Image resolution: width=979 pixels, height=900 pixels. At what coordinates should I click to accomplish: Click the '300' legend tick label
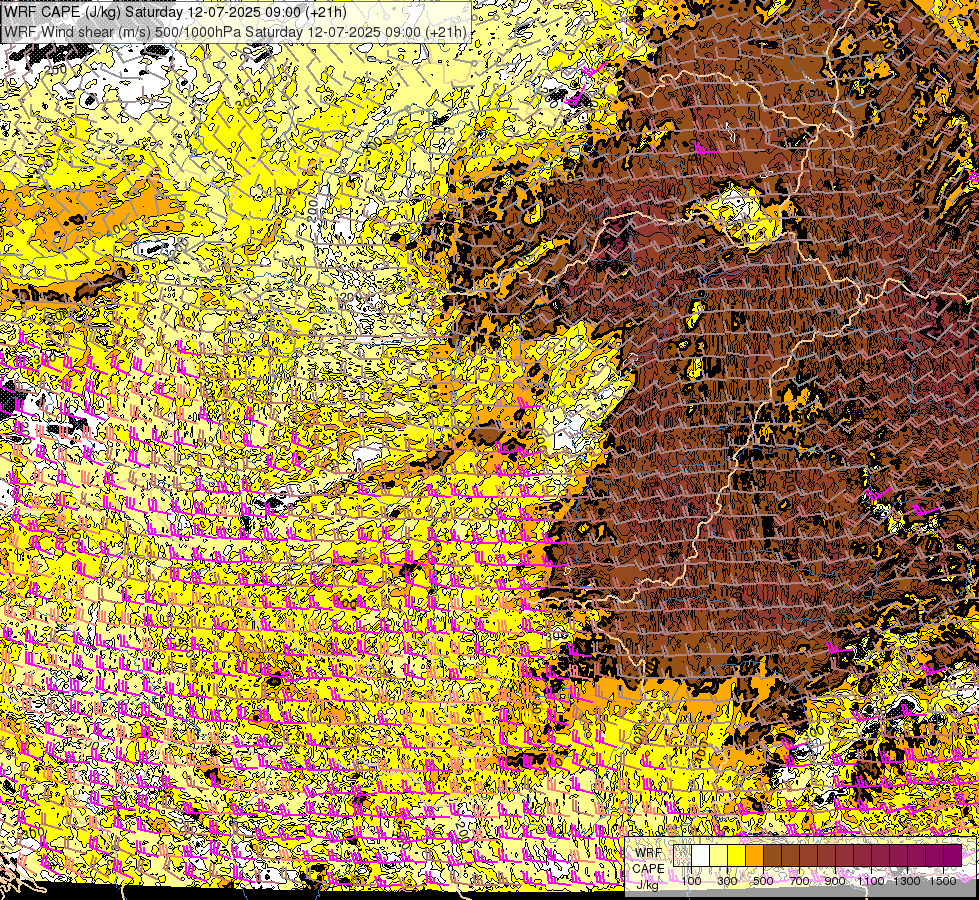(727, 881)
